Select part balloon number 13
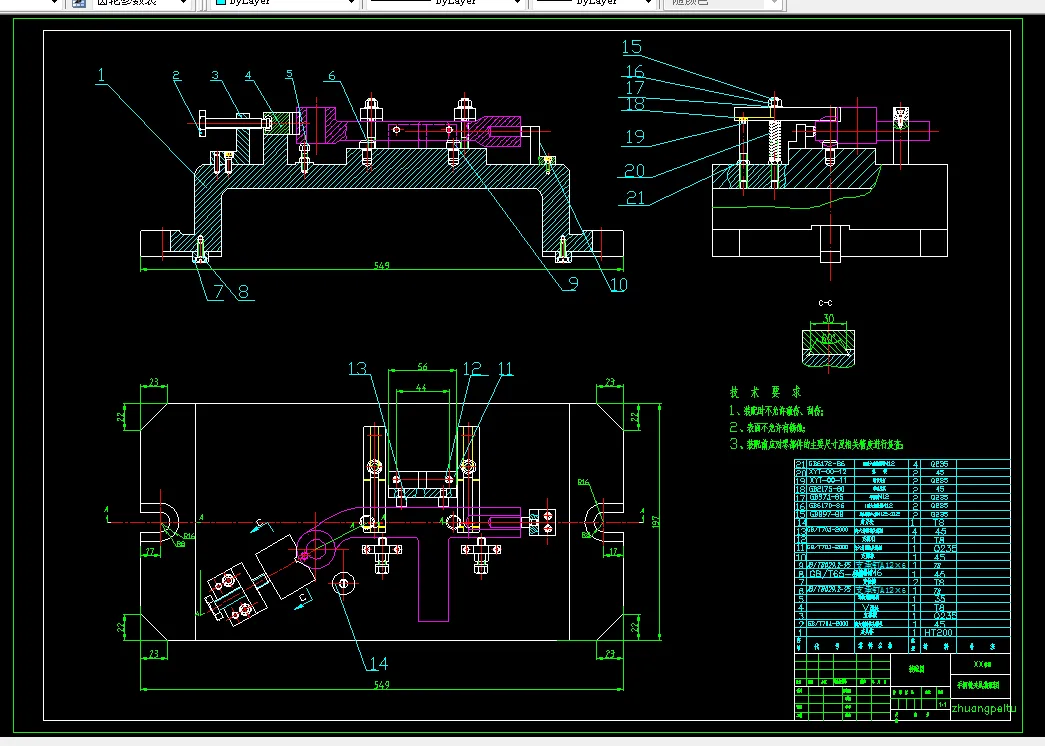The width and height of the screenshot is (1045, 746). click(358, 368)
